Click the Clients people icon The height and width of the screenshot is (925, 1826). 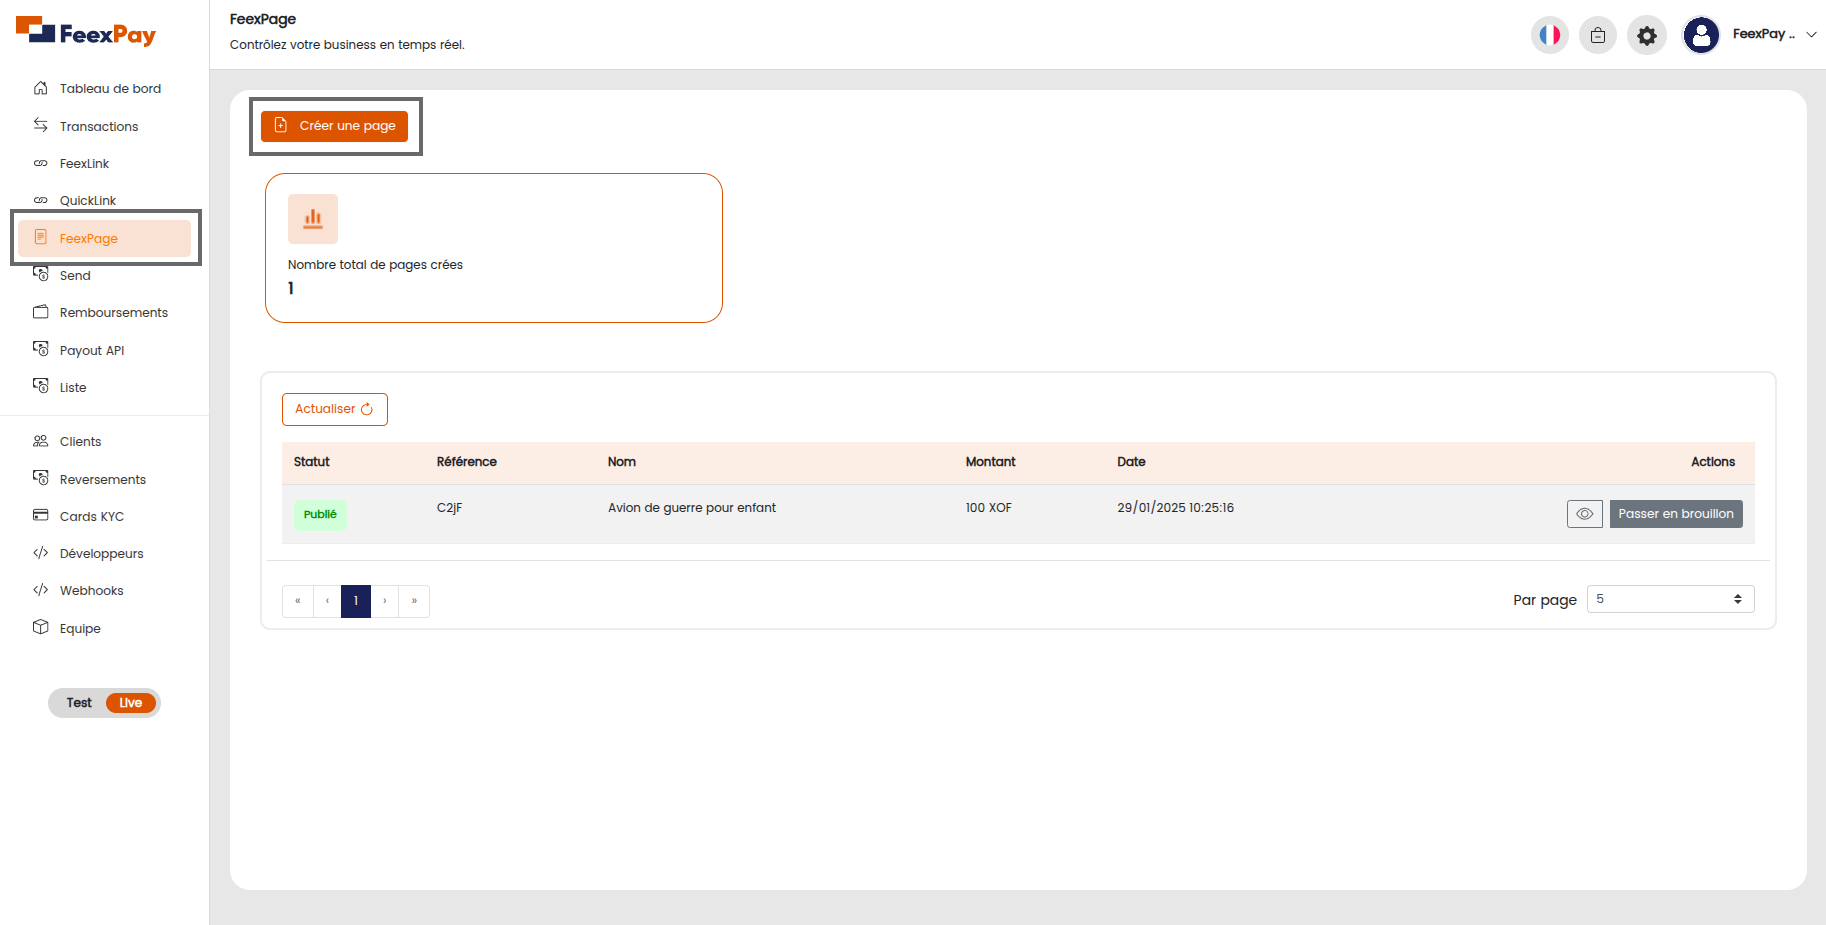tap(41, 441)
